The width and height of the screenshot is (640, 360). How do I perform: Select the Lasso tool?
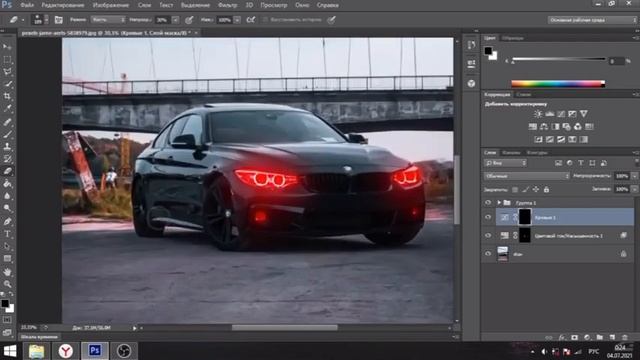7,71
